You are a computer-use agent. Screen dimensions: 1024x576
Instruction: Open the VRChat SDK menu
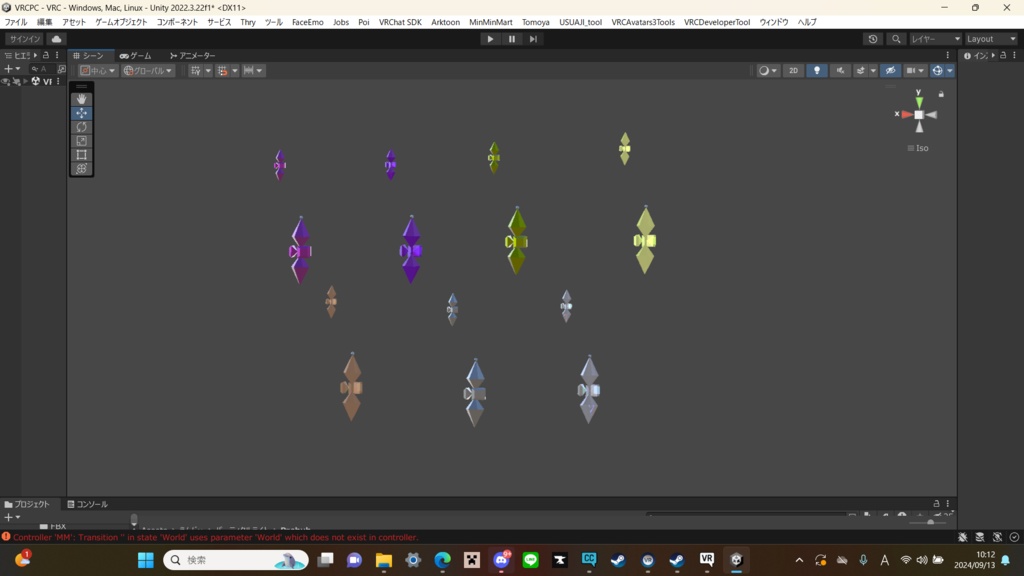coord(400,22)
